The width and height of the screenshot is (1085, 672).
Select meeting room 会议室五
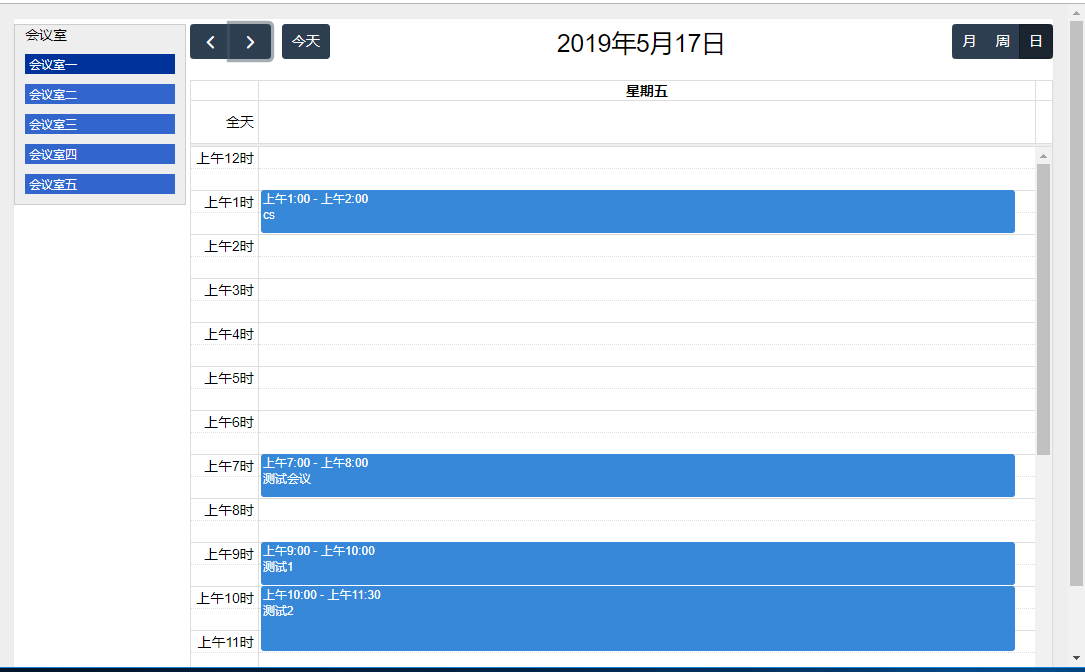click(x=99, y=183)
